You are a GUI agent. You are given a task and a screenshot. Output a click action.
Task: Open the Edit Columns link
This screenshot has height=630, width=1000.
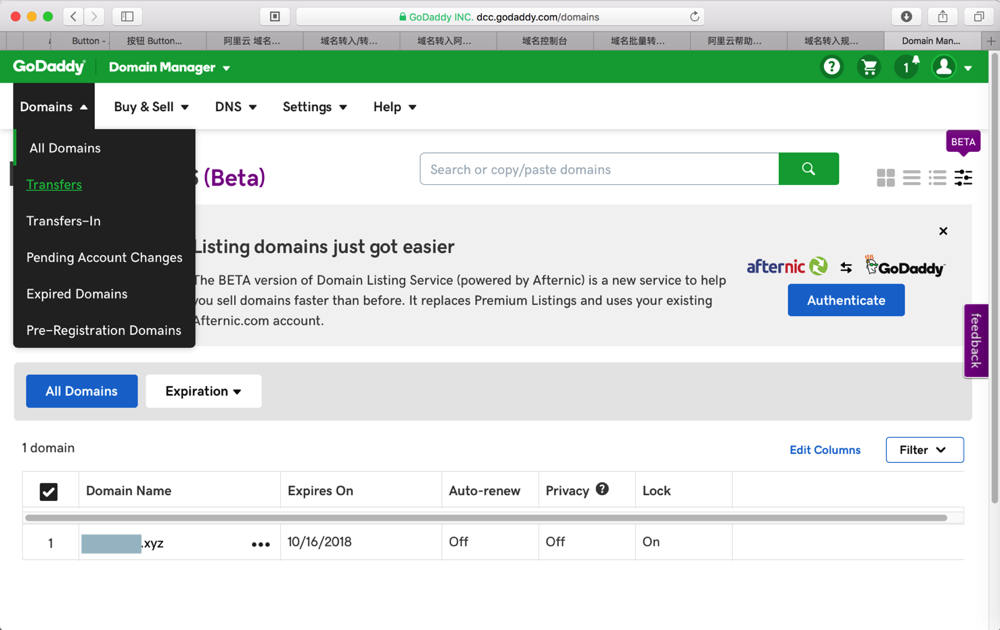point(825,450)
